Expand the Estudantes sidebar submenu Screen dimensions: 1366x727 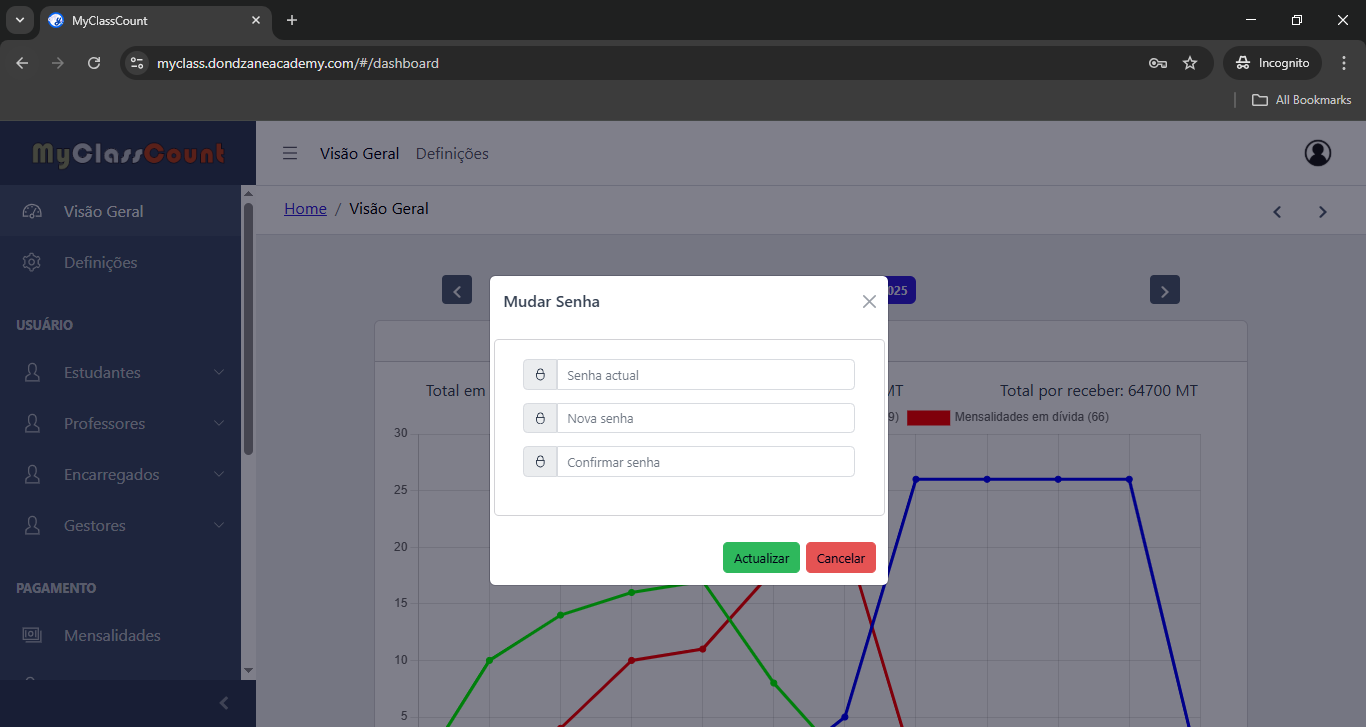point(219,372)
